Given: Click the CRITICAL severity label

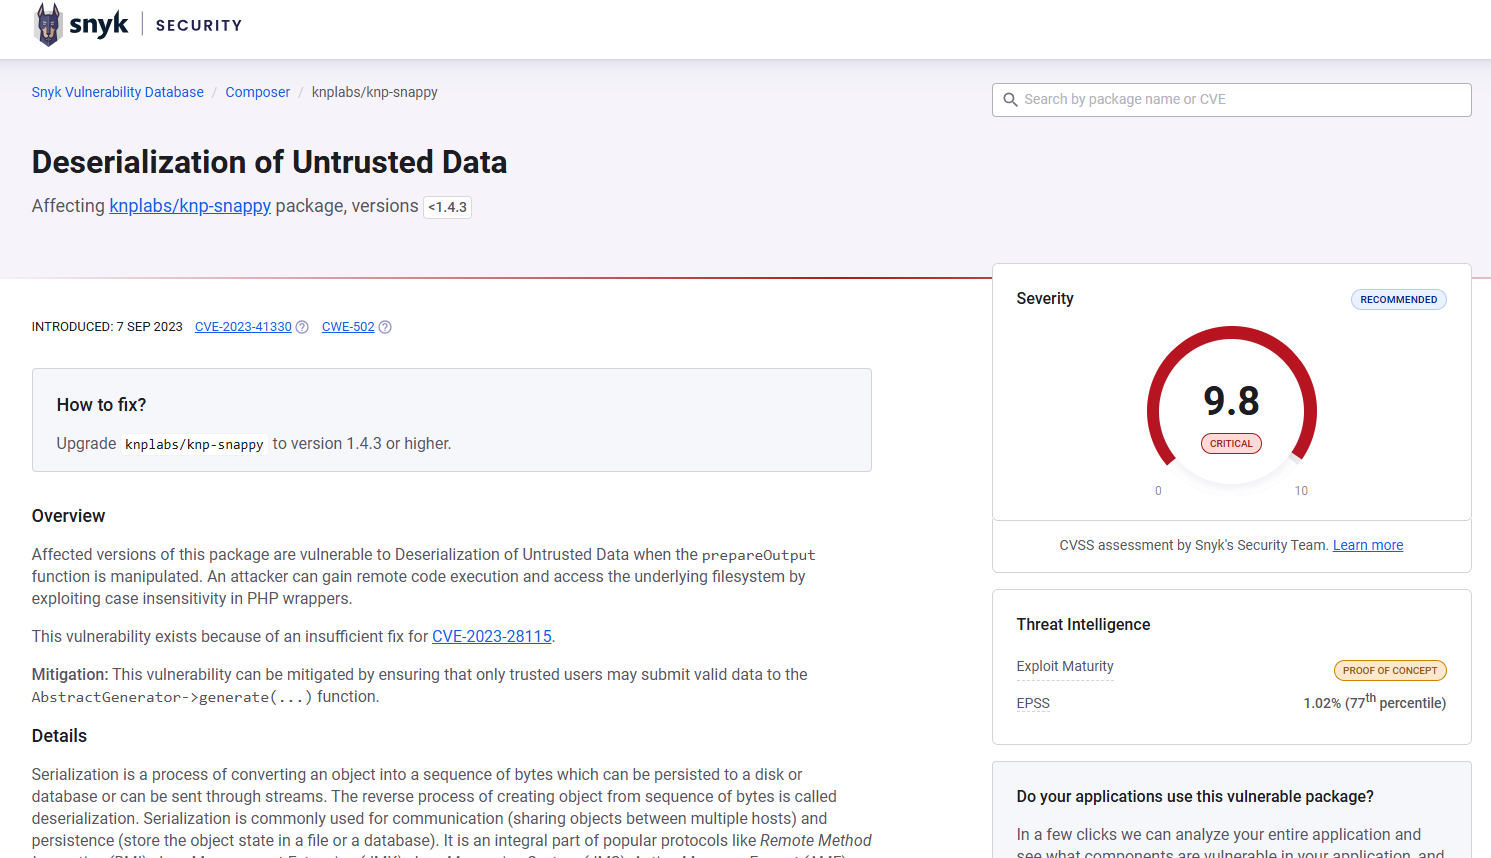Looking at the screenshot, I should click(x=1231, y=444).
